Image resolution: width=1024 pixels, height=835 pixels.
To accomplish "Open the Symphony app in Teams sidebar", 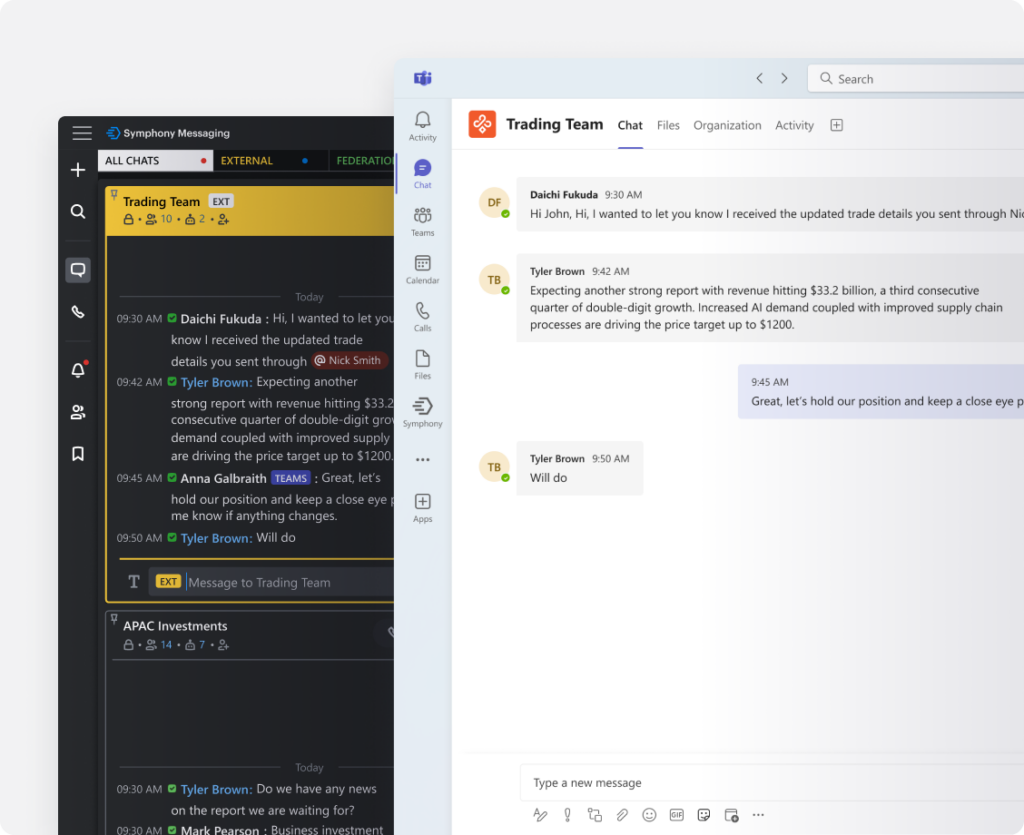I will [422, 410].
